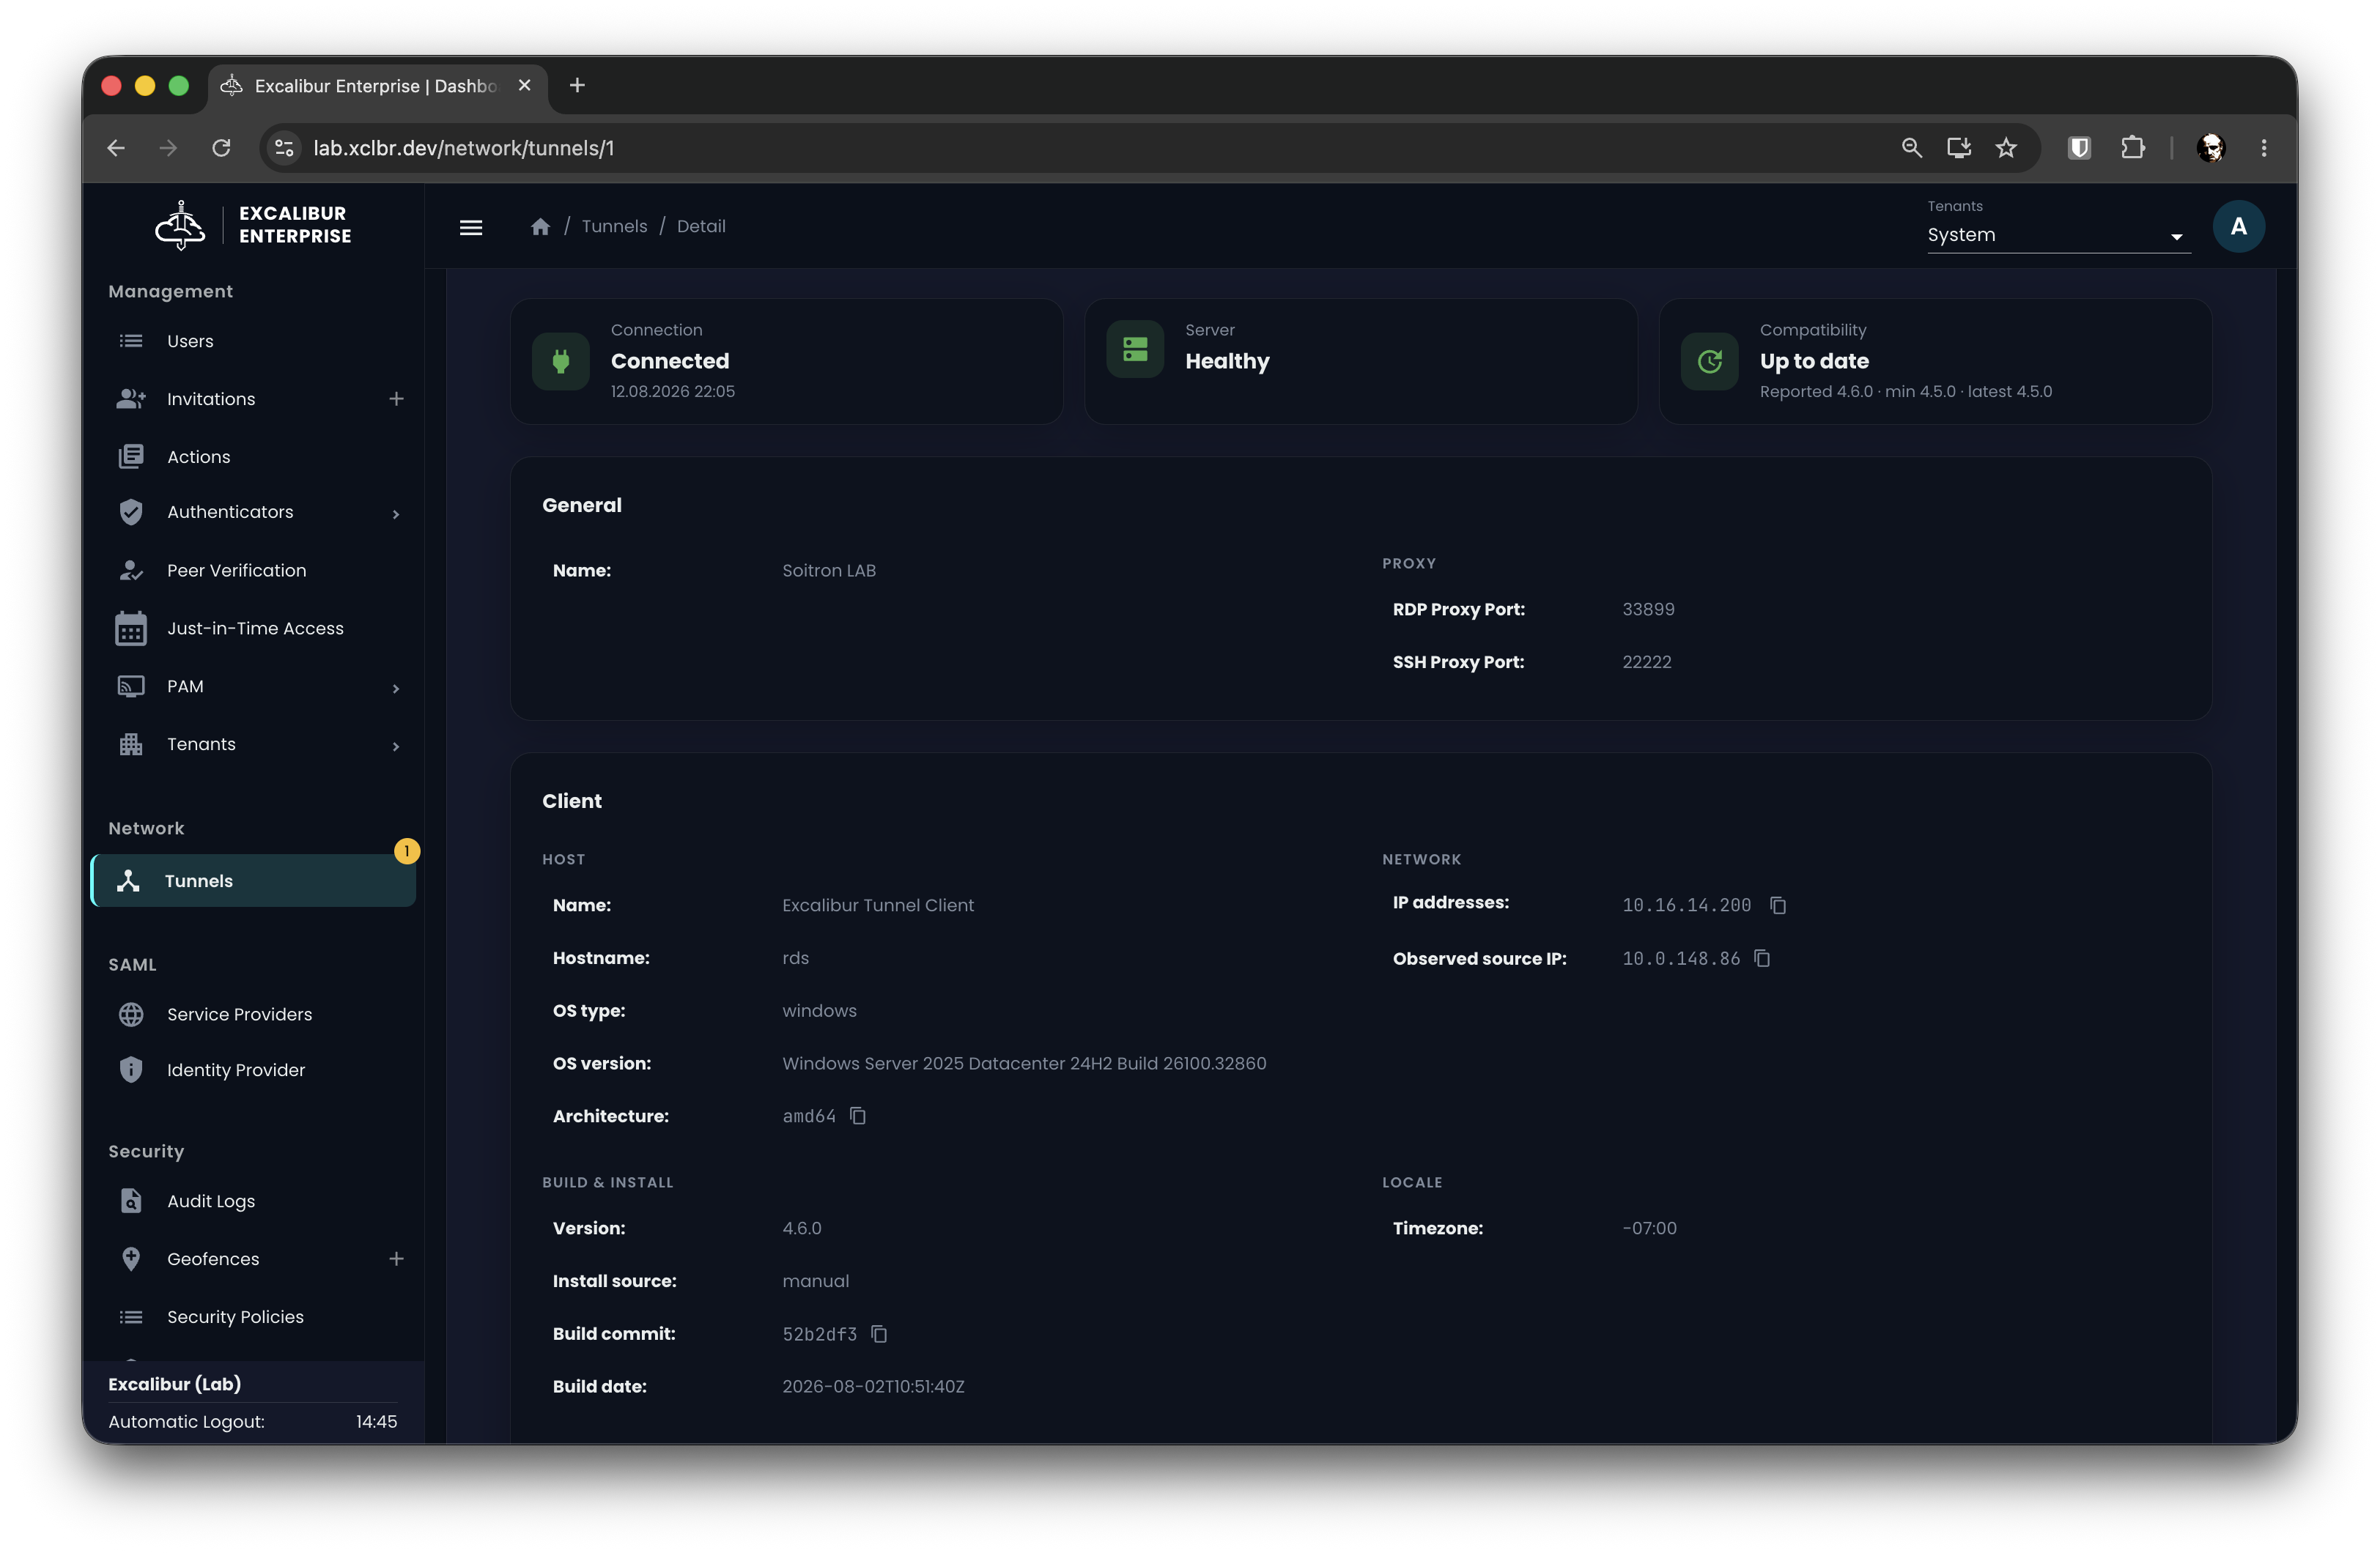Open user avatar A menu

click(x=2238, y=227)
